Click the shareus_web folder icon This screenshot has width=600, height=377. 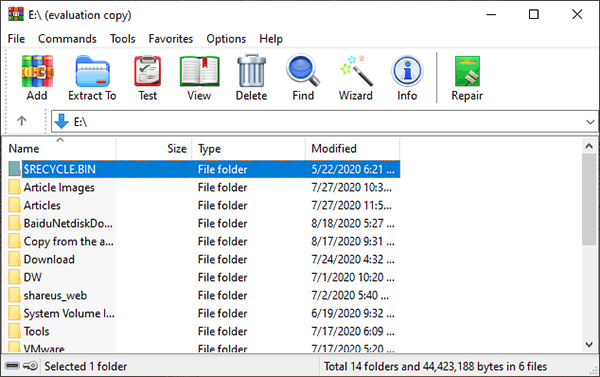[15, 295]
